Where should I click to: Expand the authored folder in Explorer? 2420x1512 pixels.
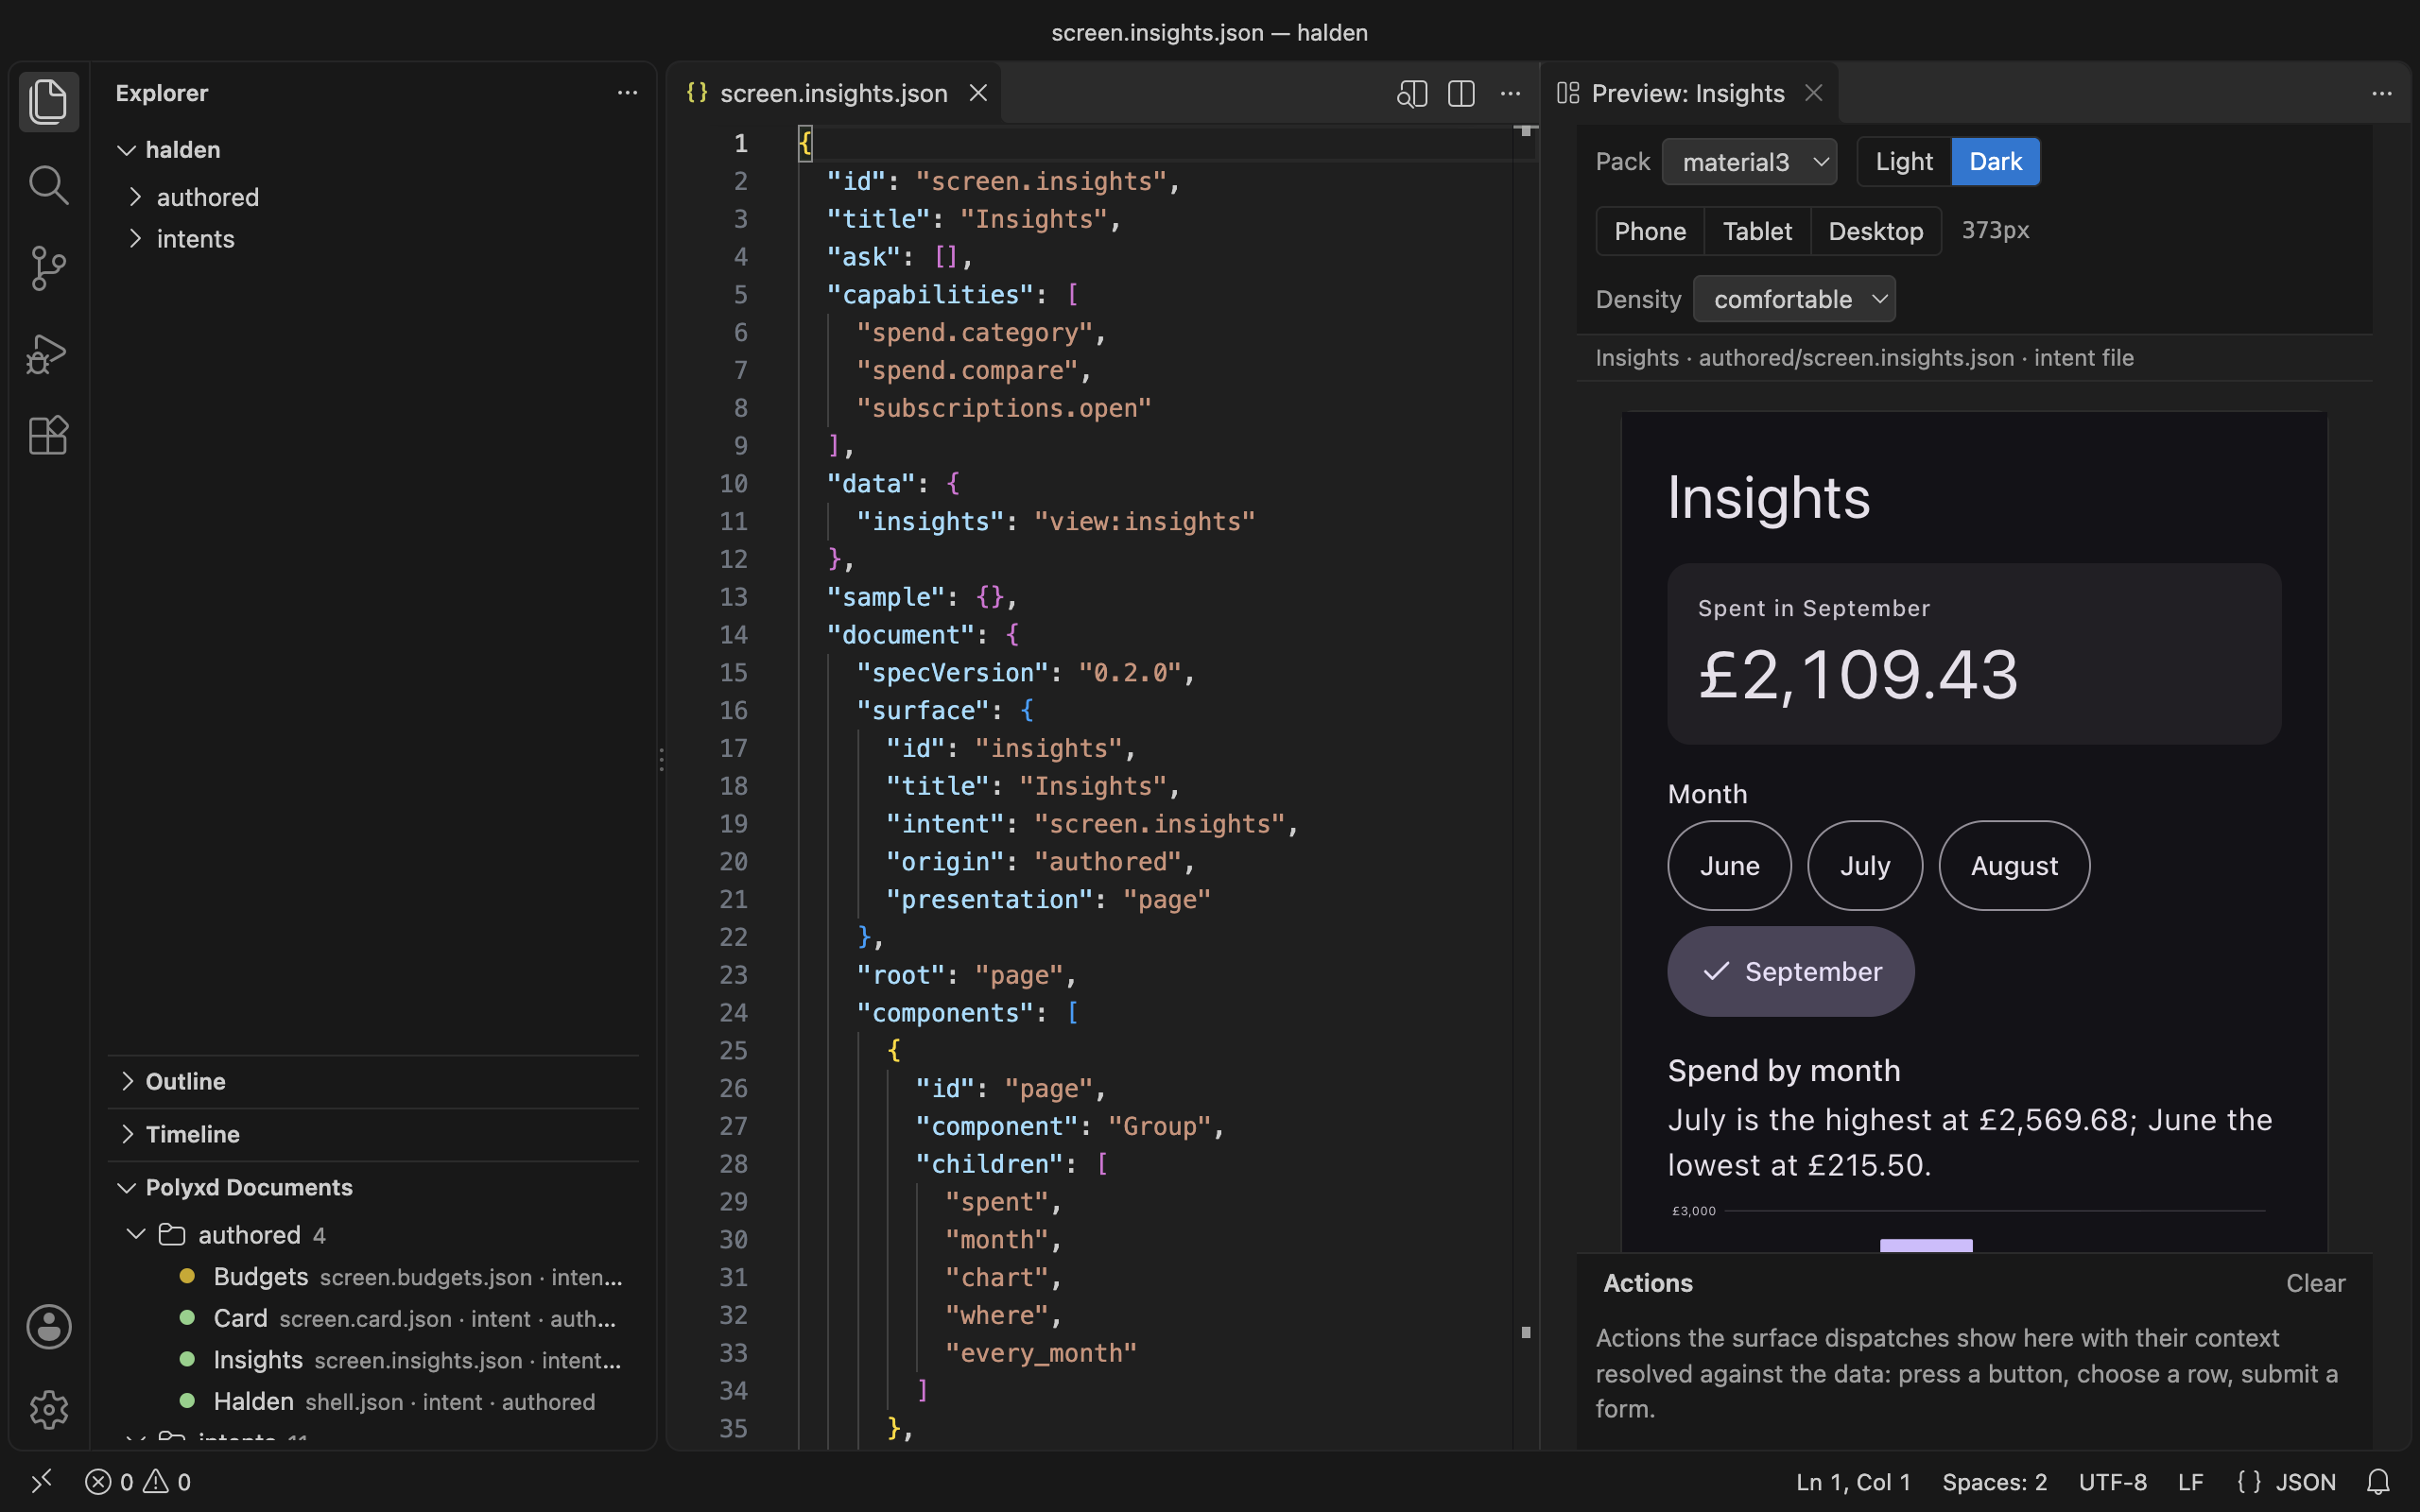click(372, 197)
